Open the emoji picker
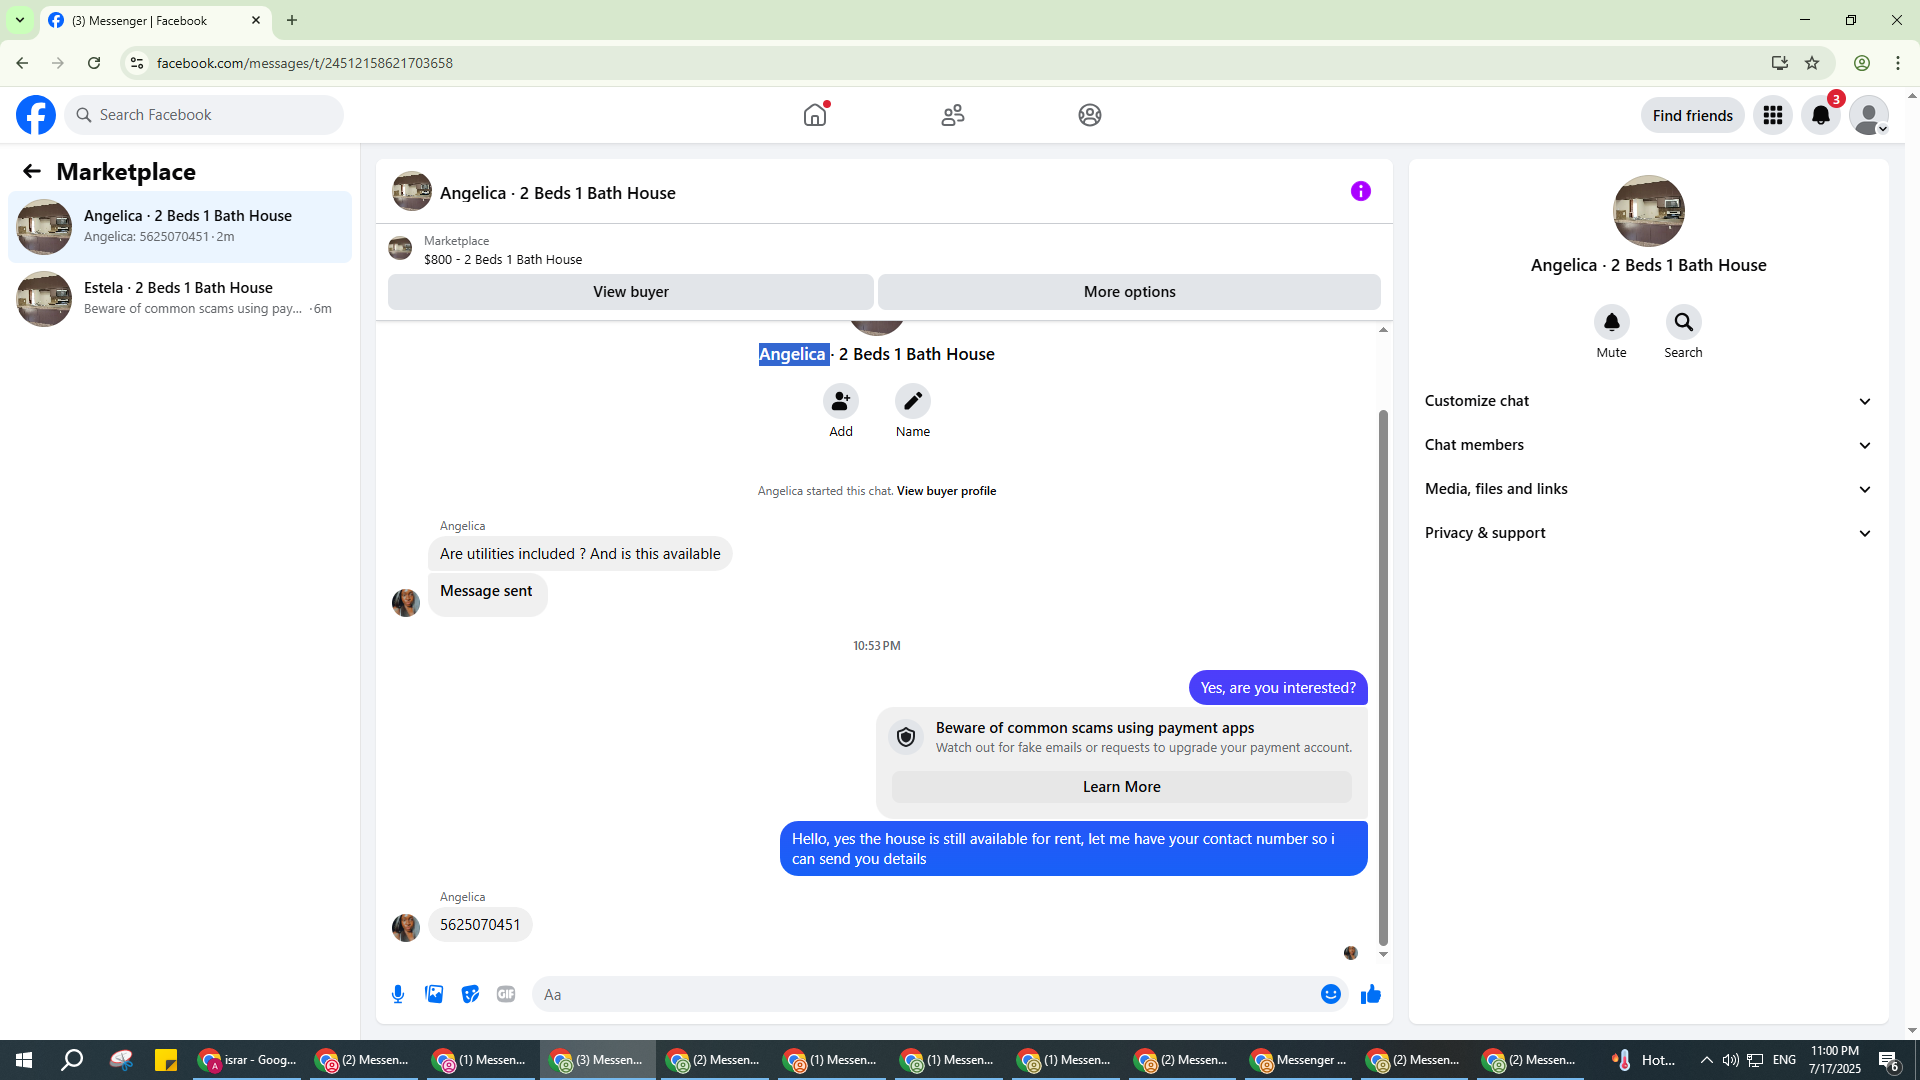Image resolution: width=1920 pixels, height=1080 pixels. pos(1331,994)
